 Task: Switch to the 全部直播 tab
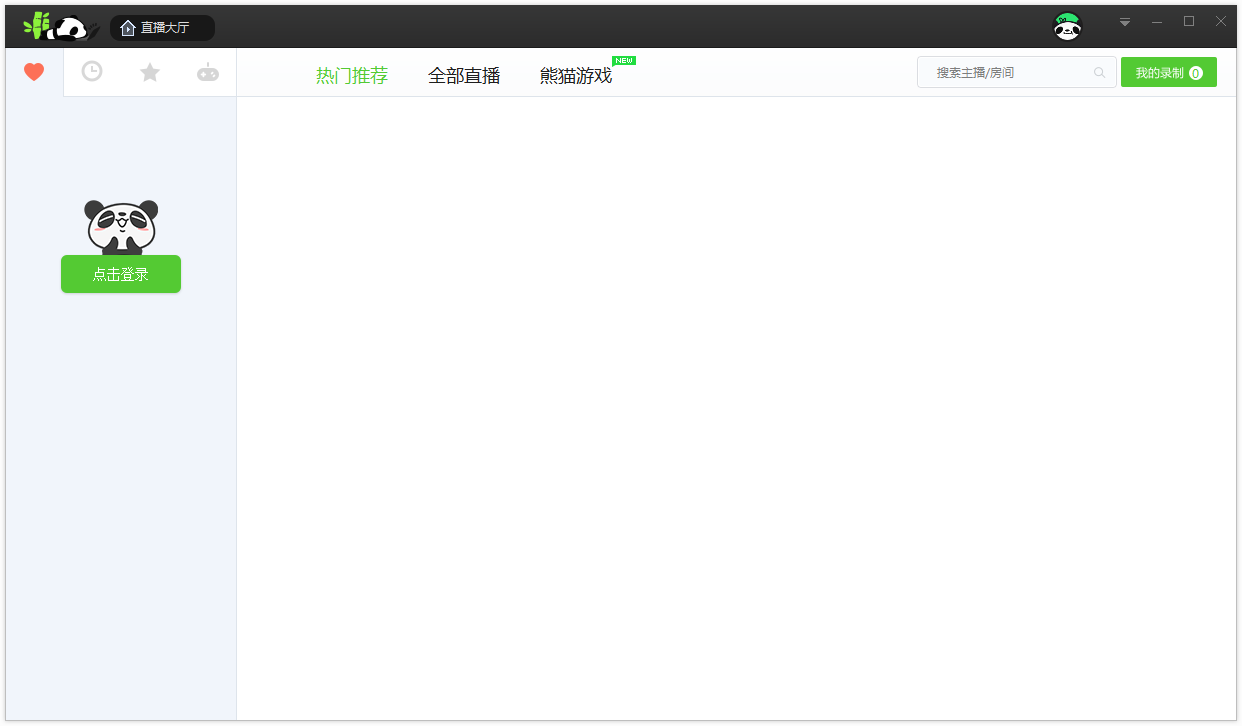tap(464, 76)
